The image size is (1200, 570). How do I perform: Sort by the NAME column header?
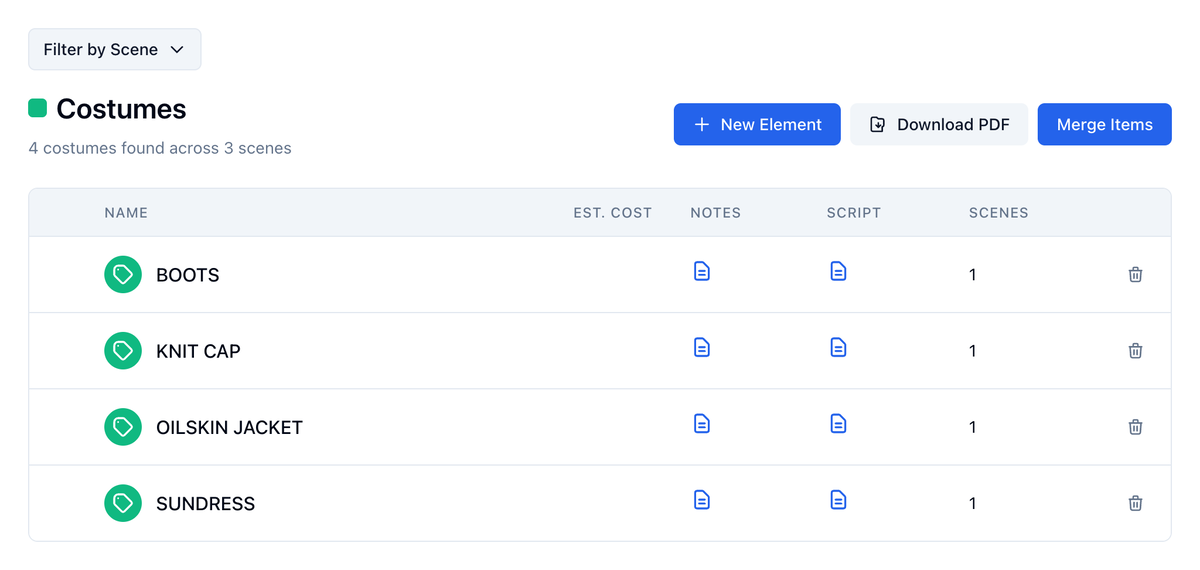click(126, 213)
